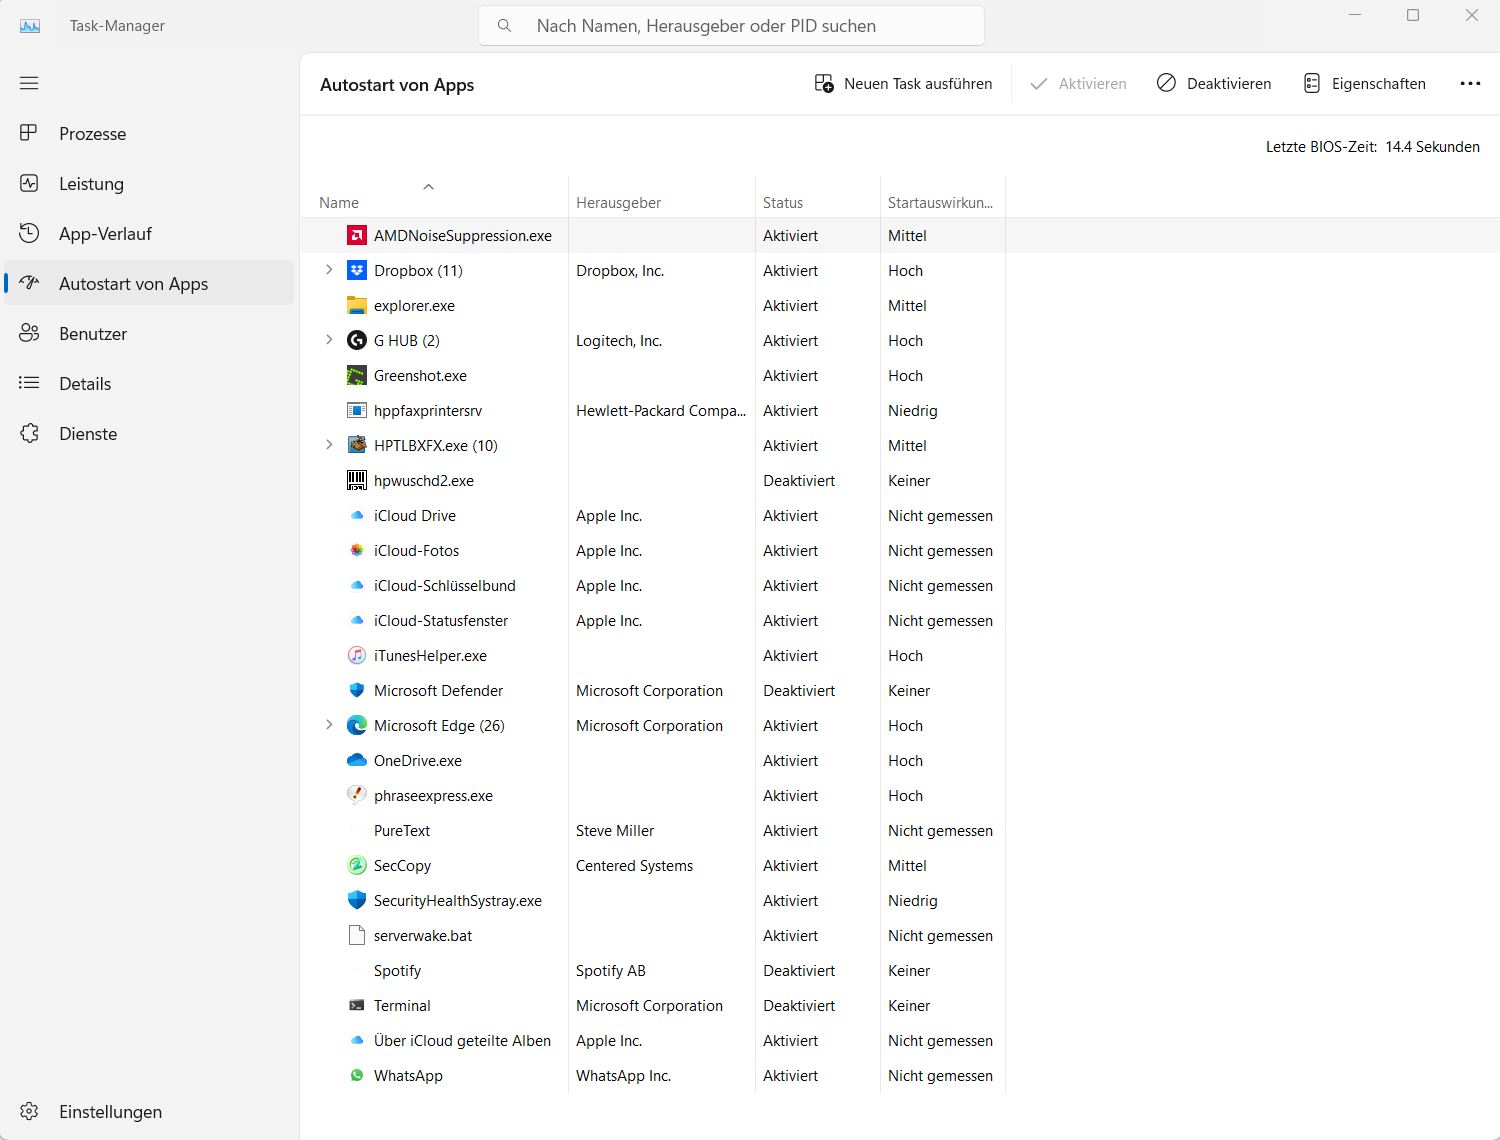
Task: Focus the search box for name or PID
Action: click(x=730, y=26)
